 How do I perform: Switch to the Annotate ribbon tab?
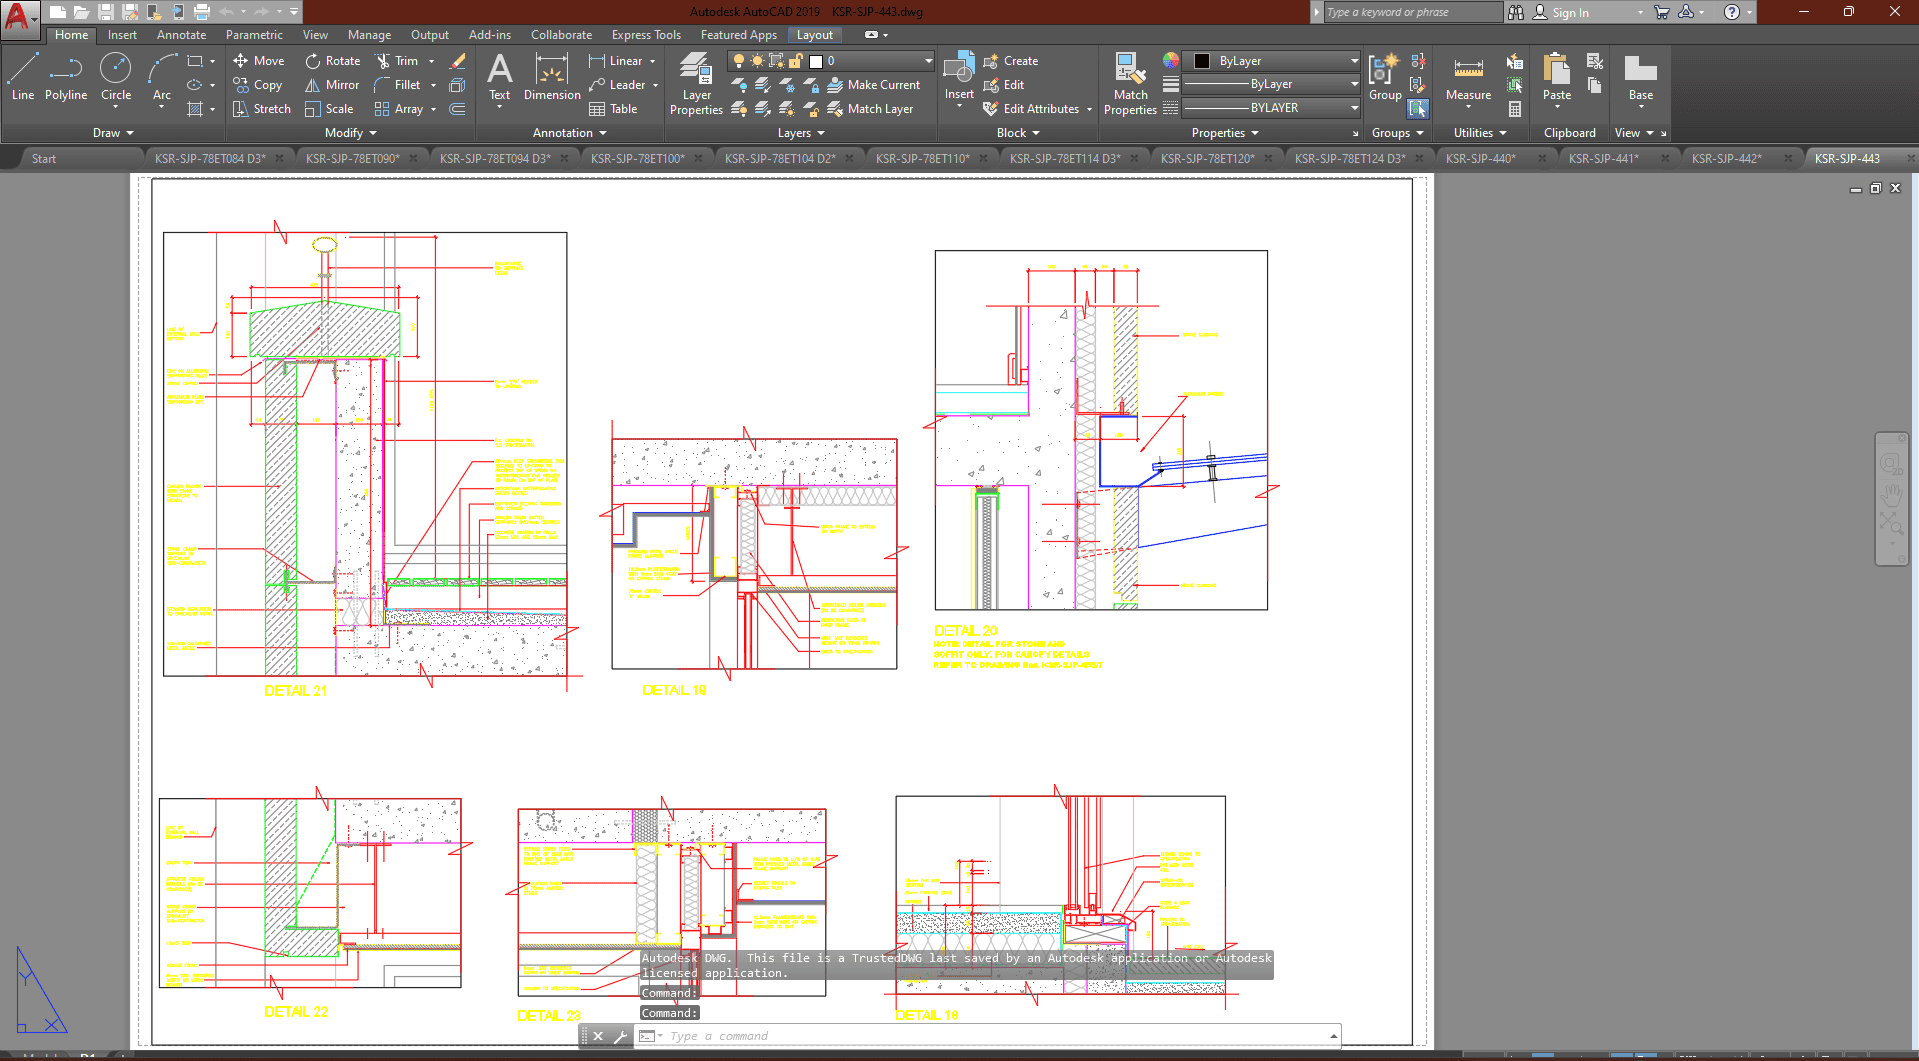181,35
